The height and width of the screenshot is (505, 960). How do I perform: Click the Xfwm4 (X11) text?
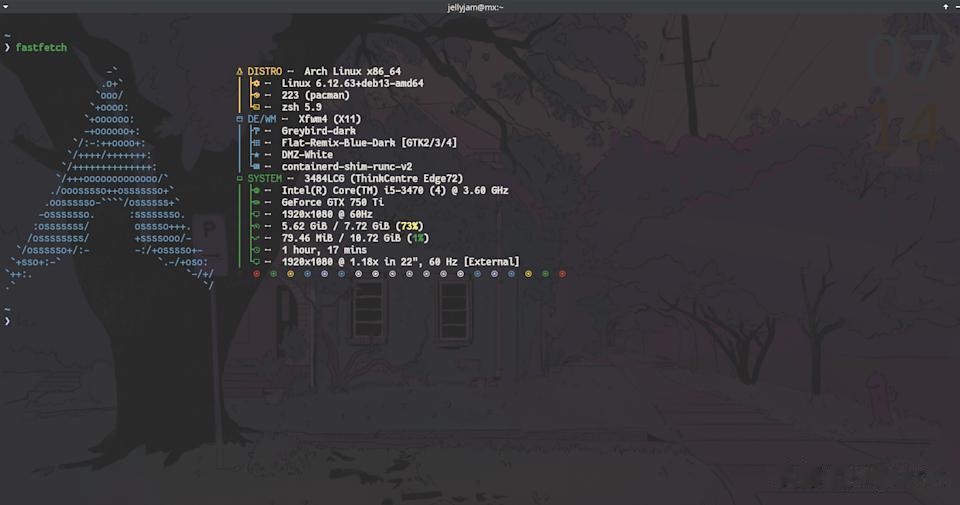(x=329, y=119)
